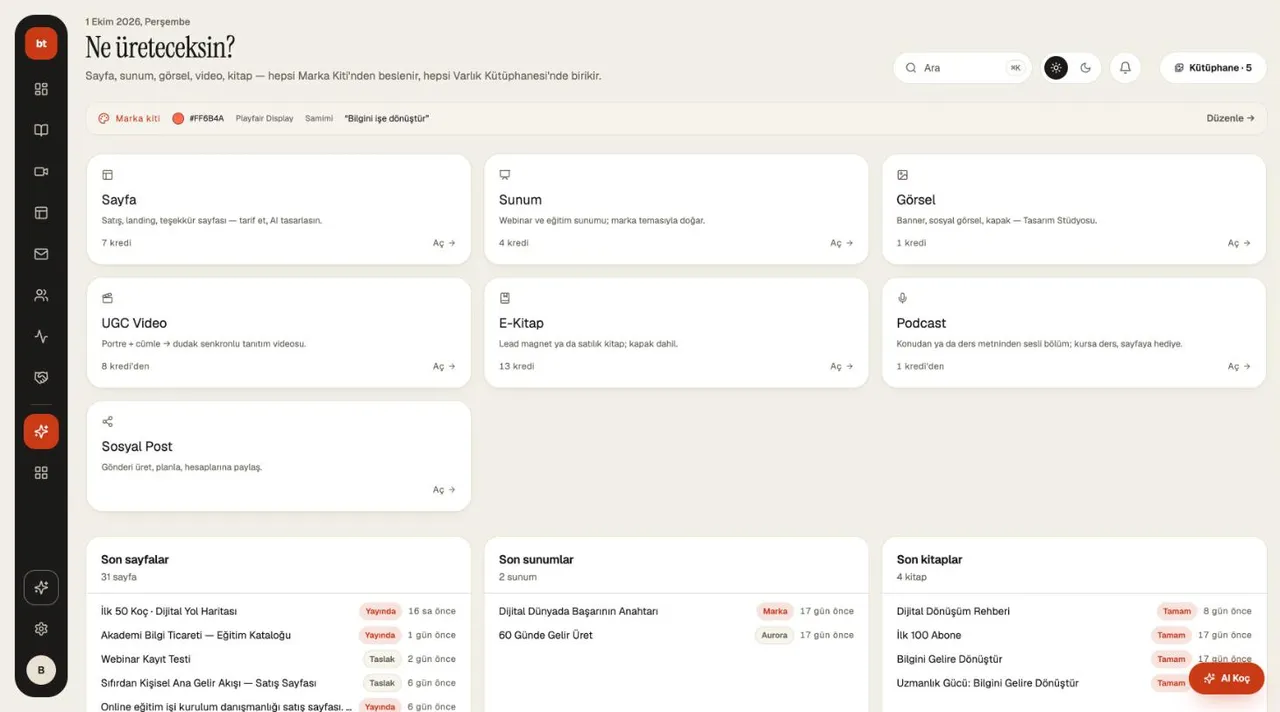Select the video camera sidebar icon
This screenshot has height=712, width=1280.
[41, 172]
